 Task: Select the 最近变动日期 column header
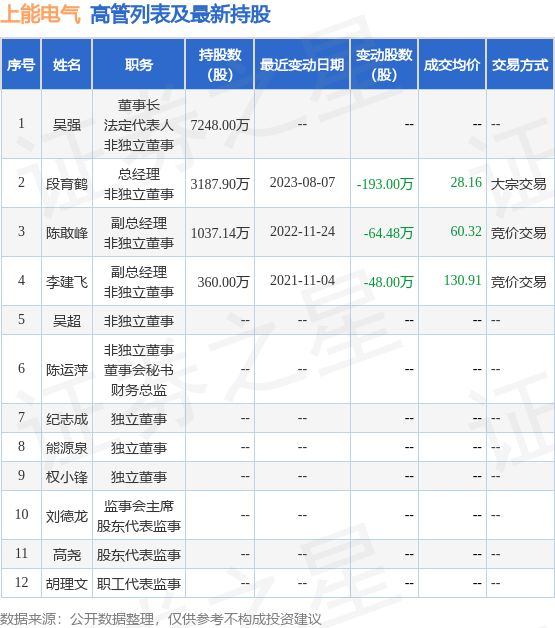click(302, 64)
